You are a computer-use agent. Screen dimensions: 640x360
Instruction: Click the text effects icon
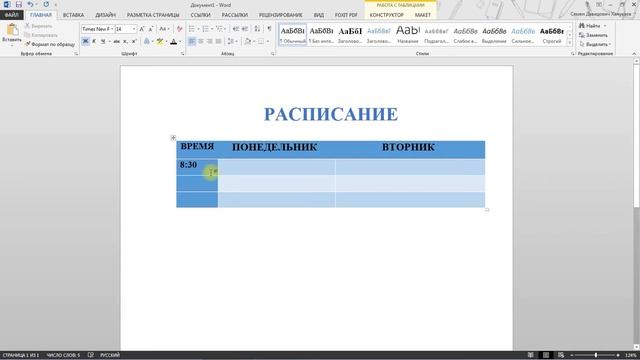[147, 41]
